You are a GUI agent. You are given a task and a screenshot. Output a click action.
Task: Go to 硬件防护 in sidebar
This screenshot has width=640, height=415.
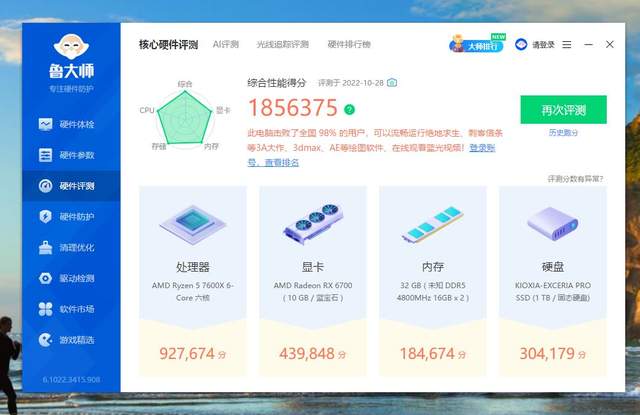tap(71, 217)
